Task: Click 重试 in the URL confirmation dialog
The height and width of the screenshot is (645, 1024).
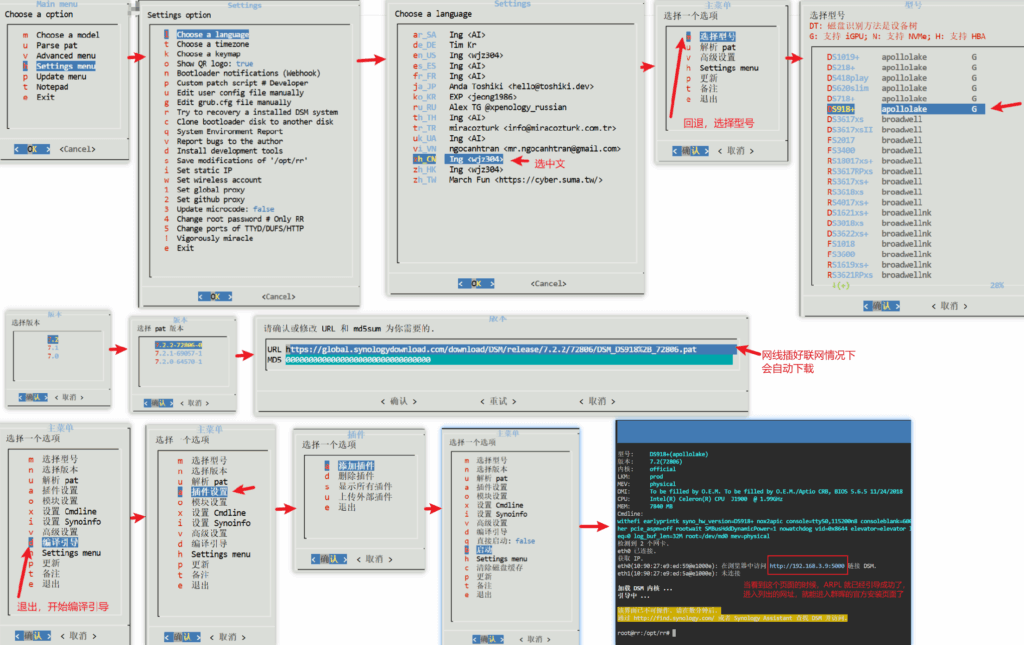Action: (x=498, y=401)
